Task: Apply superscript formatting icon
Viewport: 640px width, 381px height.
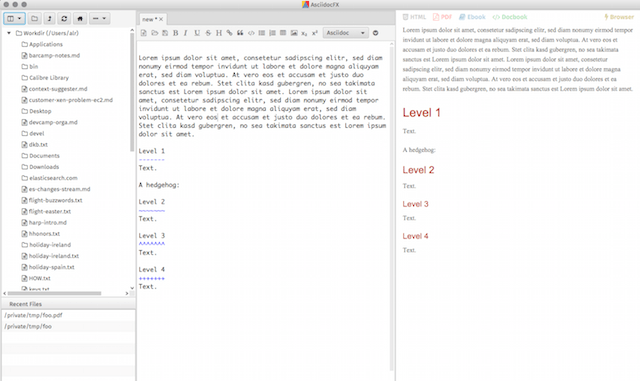Action: click(315, 33)
